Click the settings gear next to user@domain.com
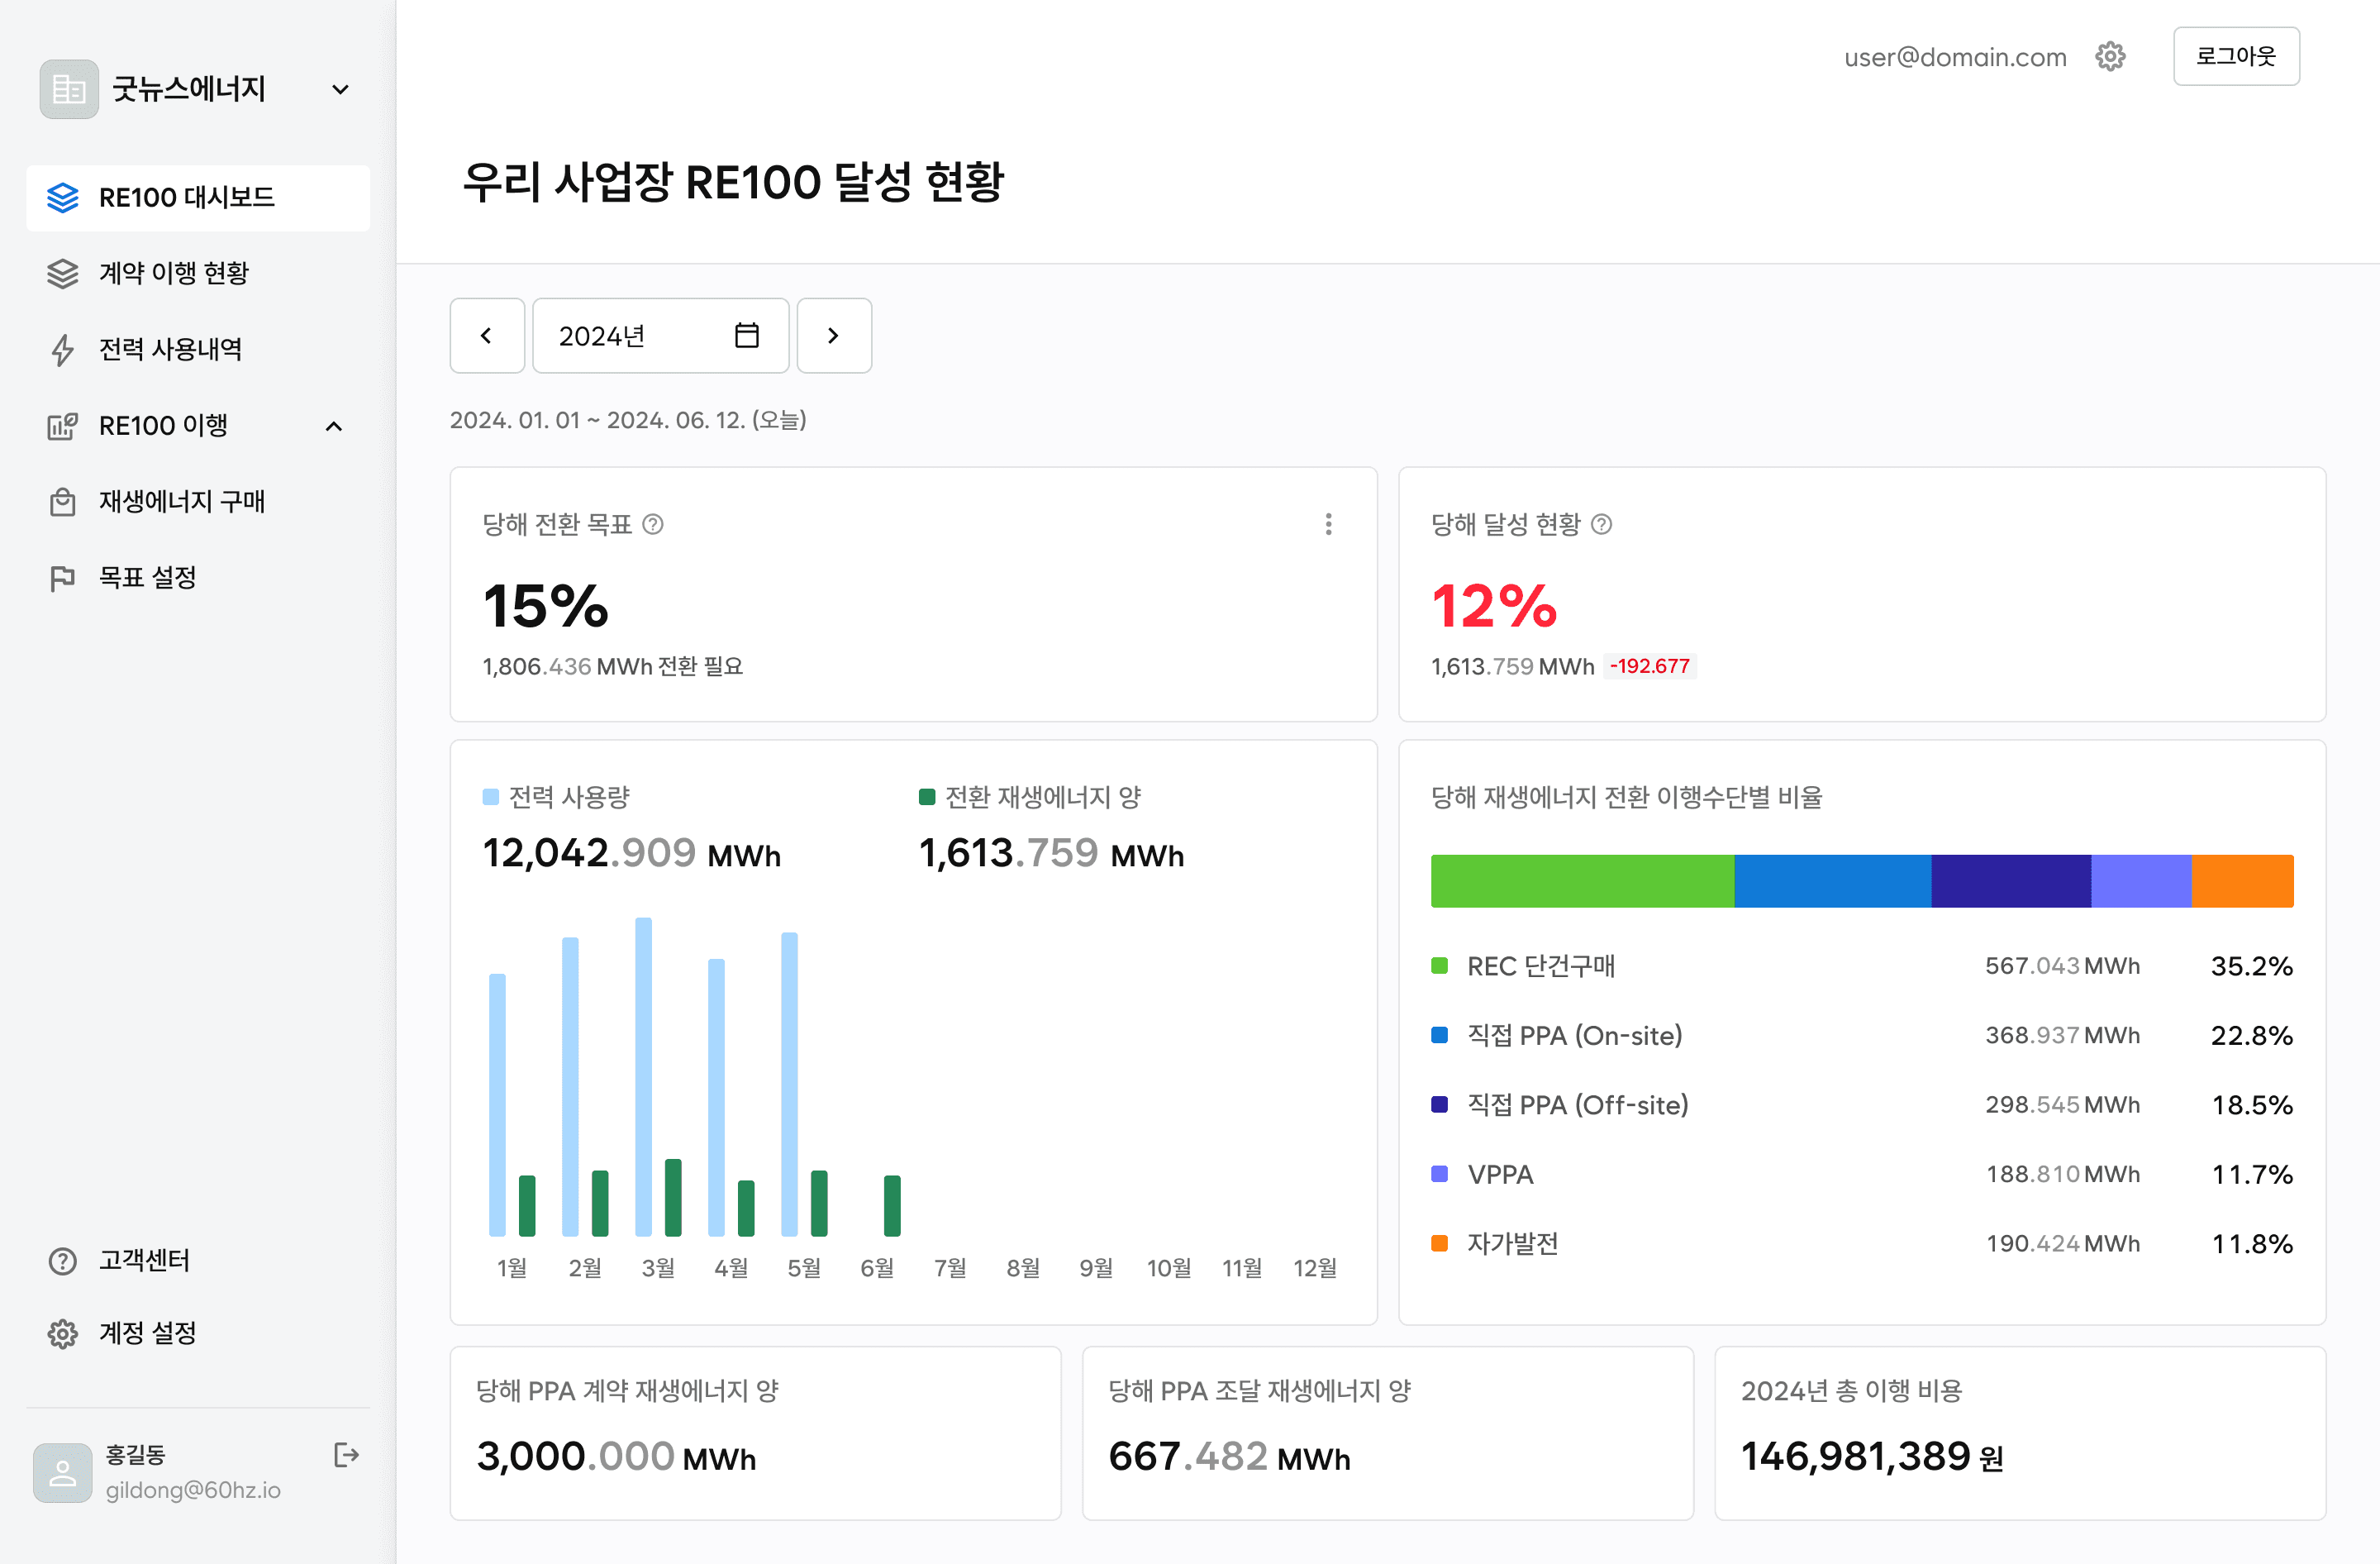The image size is (2380, 1564). coord(2110,56)
